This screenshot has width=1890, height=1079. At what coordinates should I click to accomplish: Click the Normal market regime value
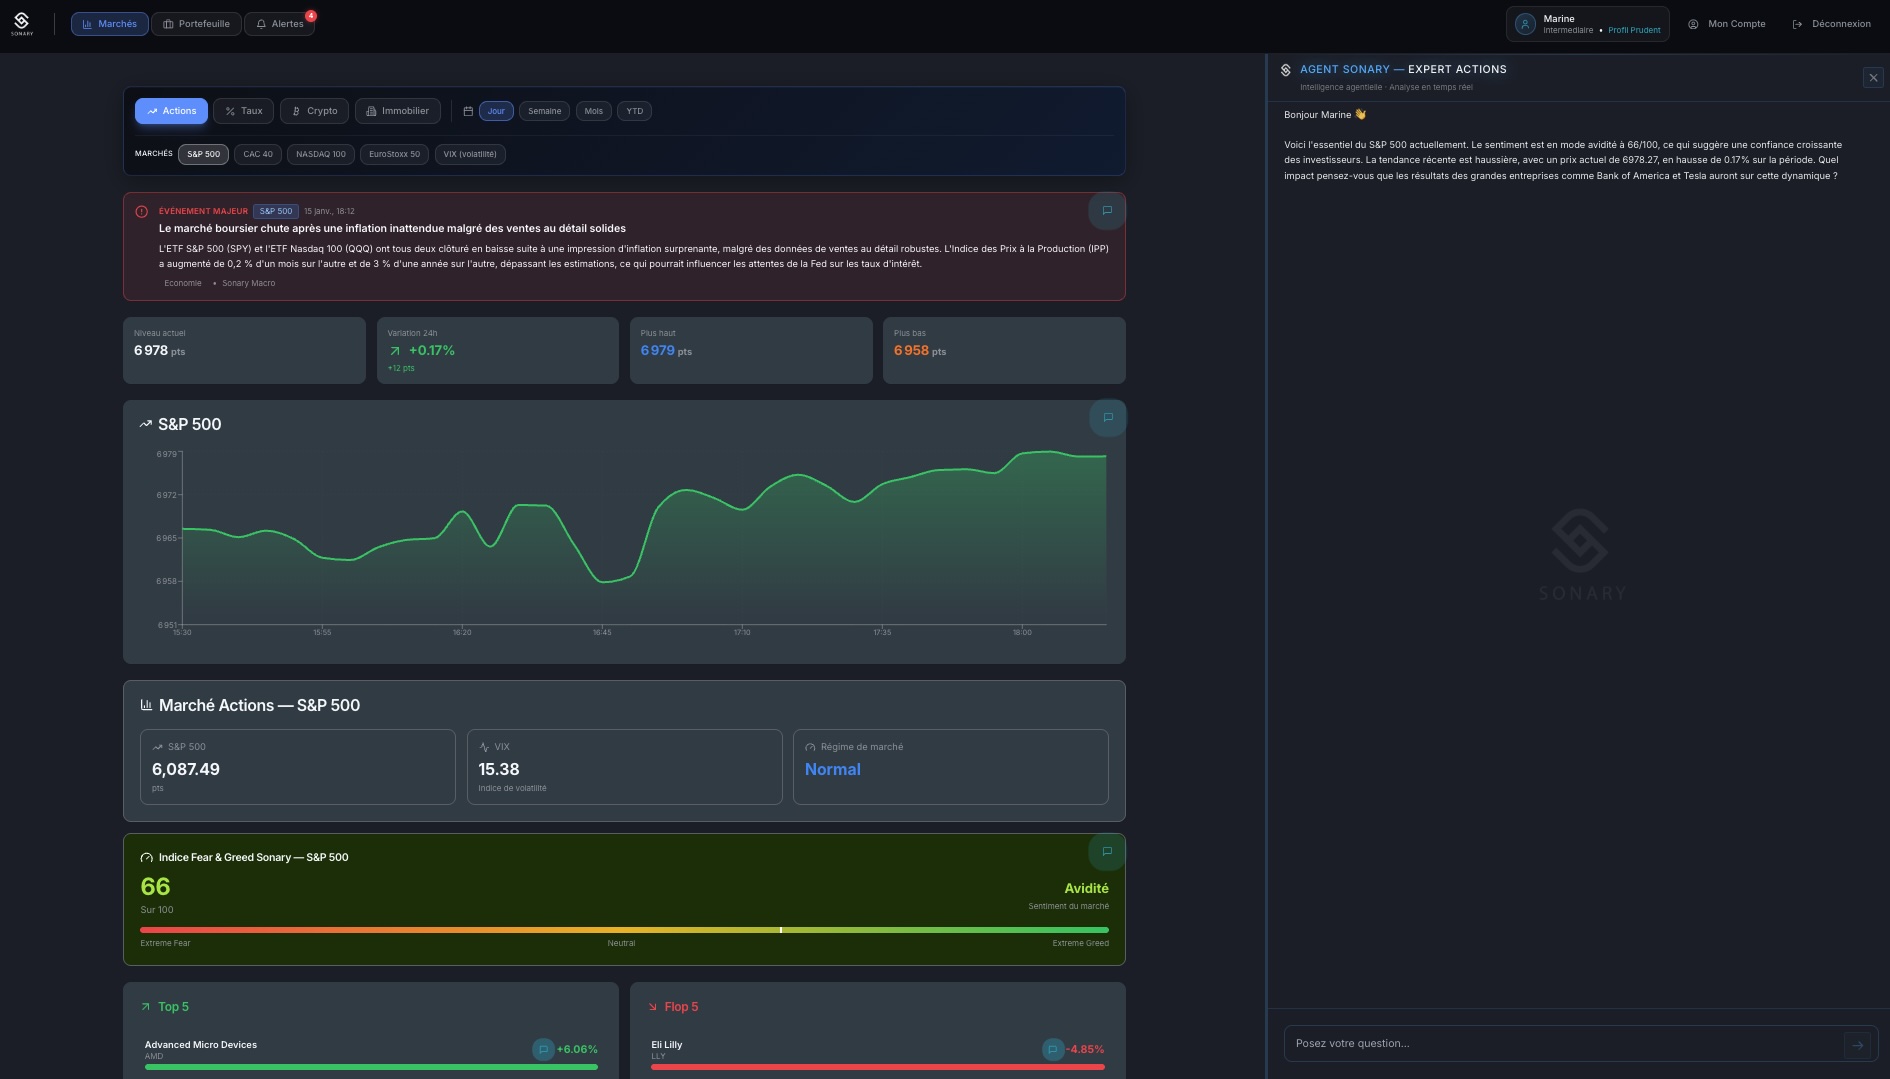coord(832,769)
